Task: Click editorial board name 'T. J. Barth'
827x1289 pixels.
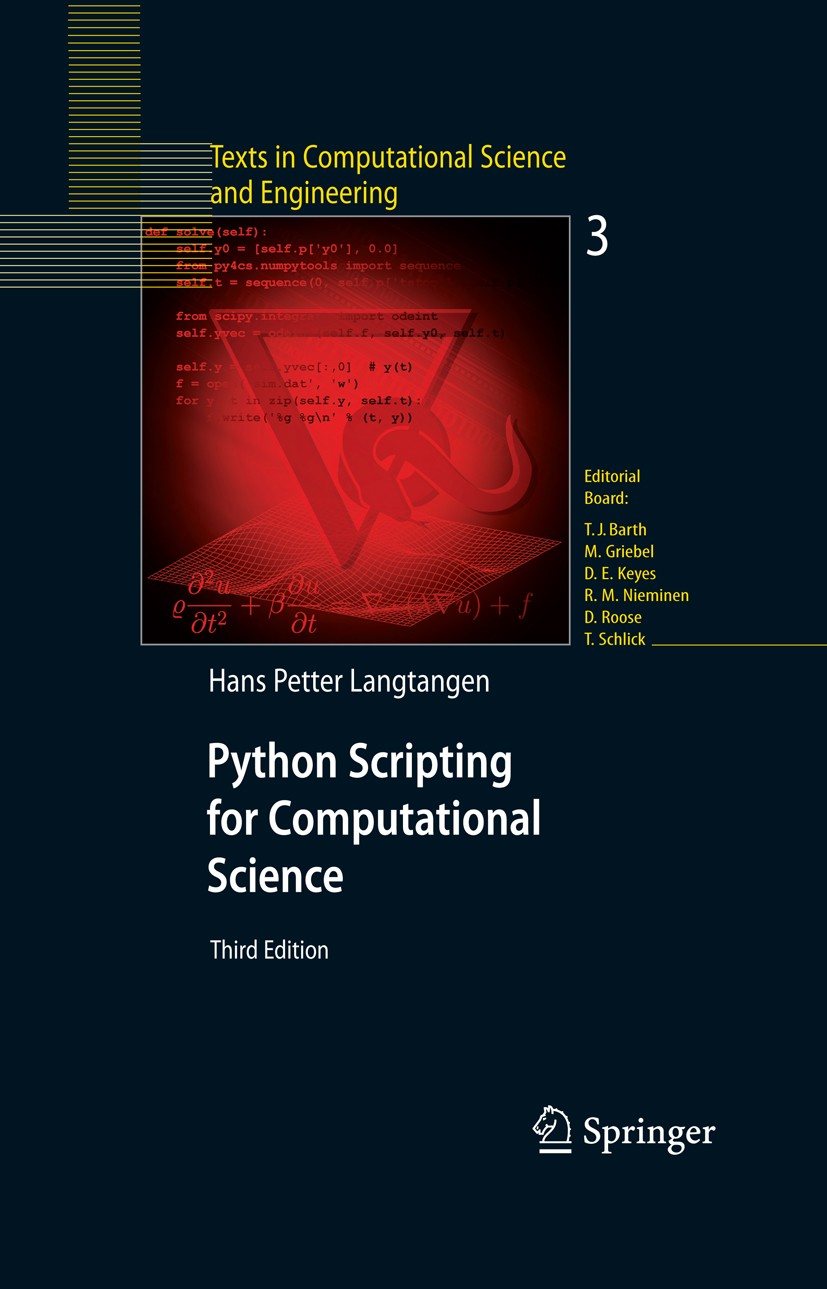Action: coord(615,530)
